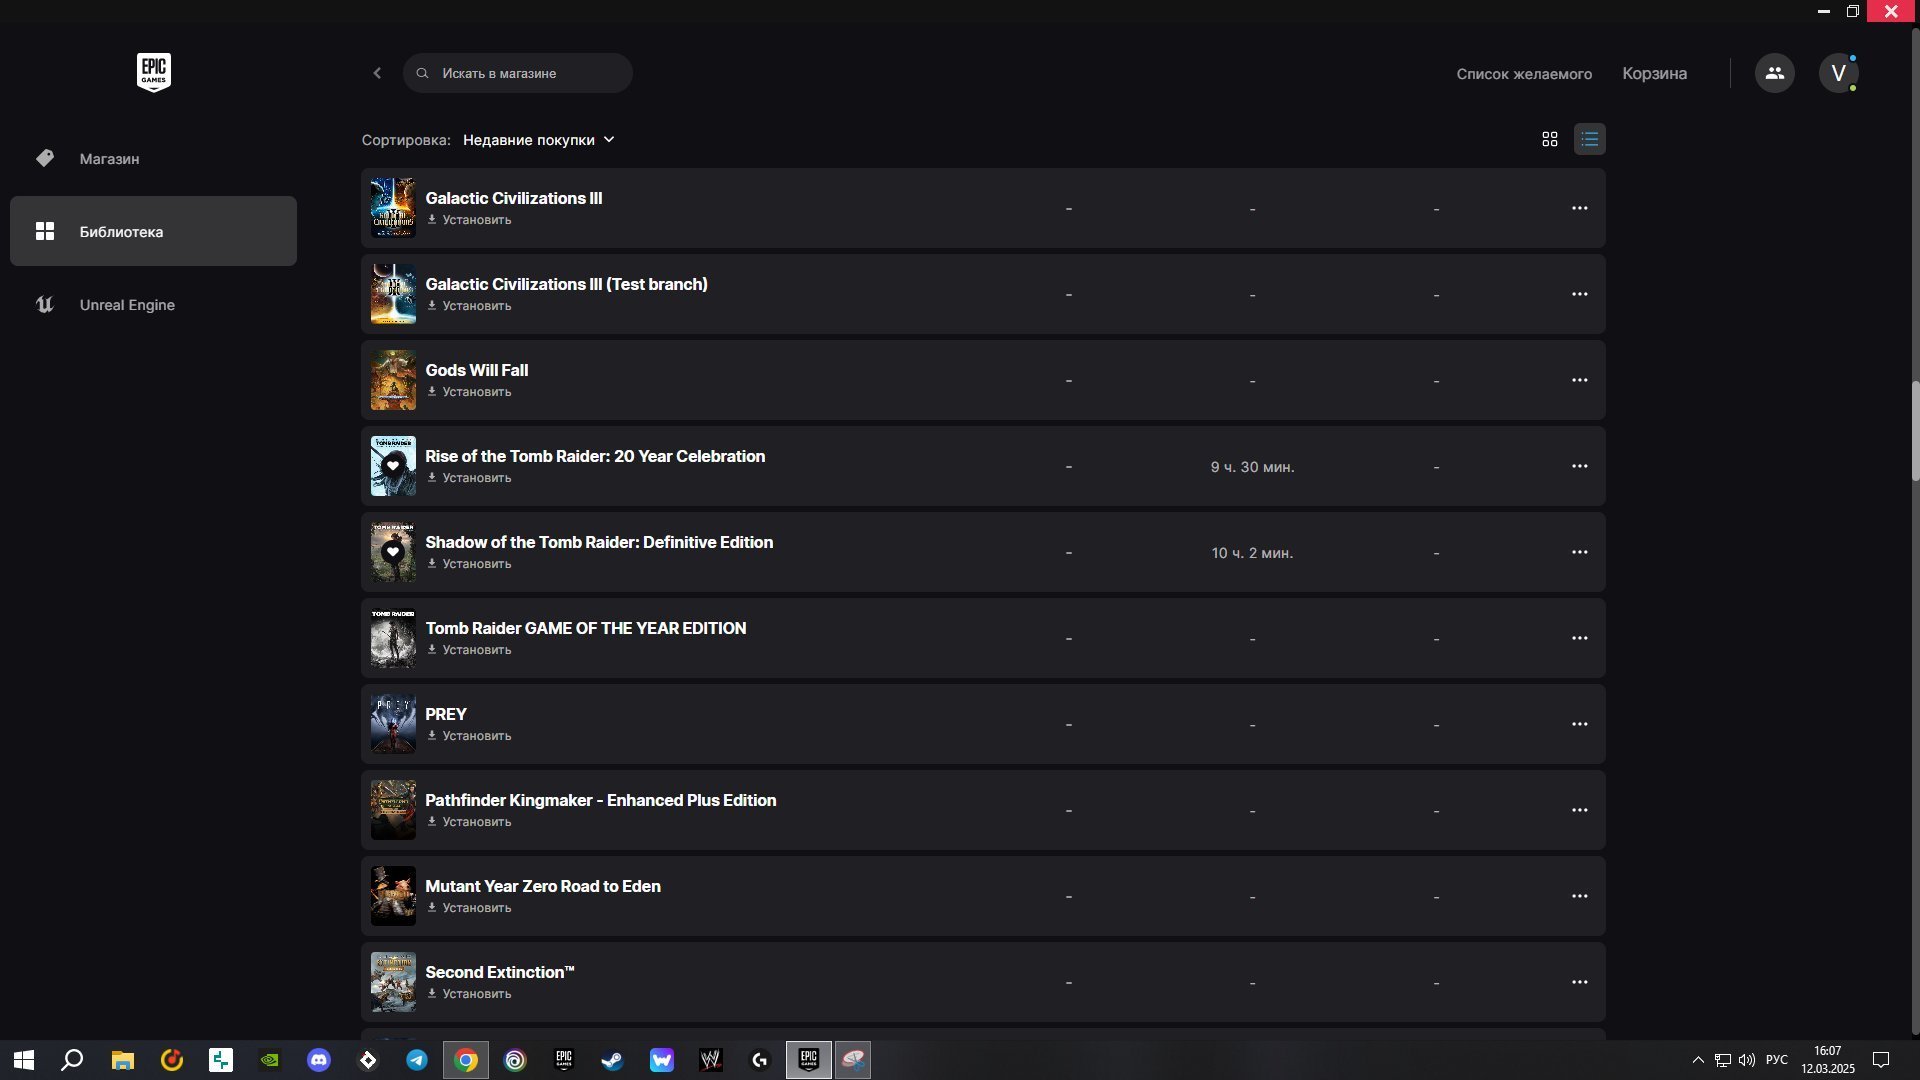The image size is (1920, 1080).
Task: Click Mutant Year Zero cover thumbnail
Action: click(393, 896)
